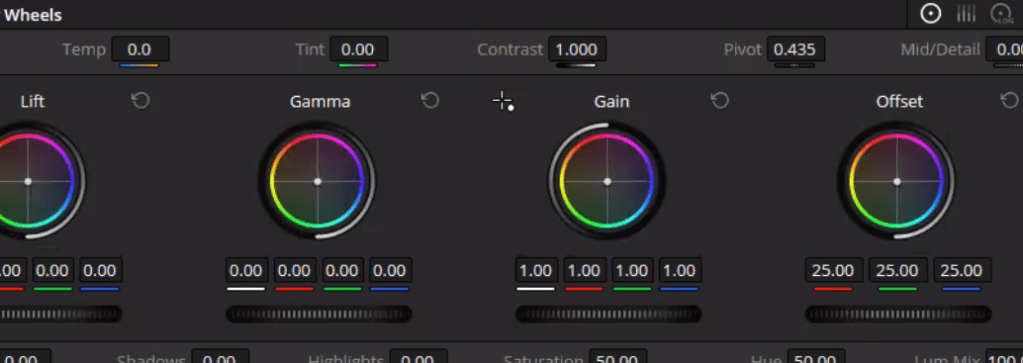Click the Gain wheel title
1023x363 pixels.
[611, 101]
